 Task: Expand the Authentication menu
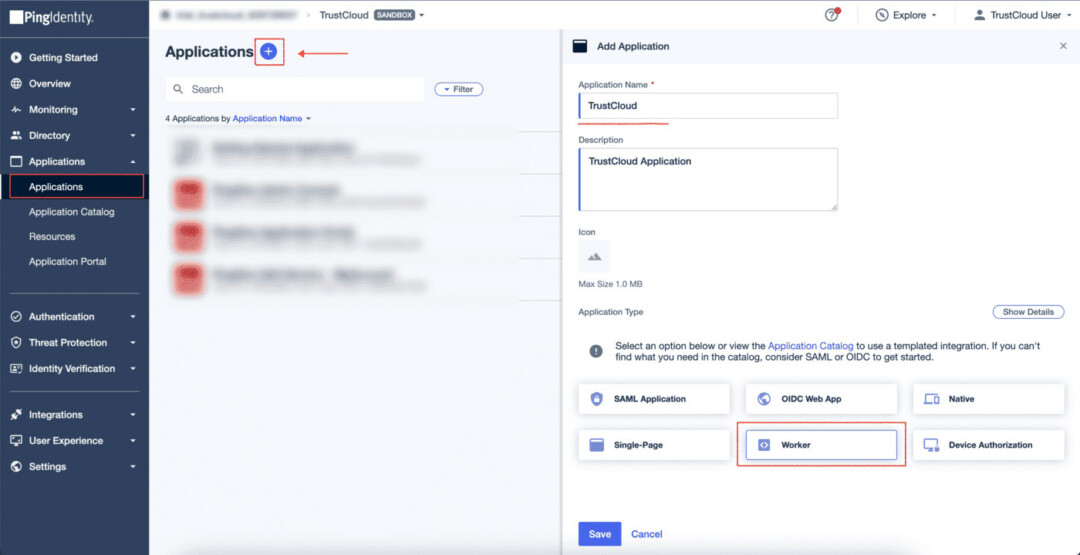133,317
